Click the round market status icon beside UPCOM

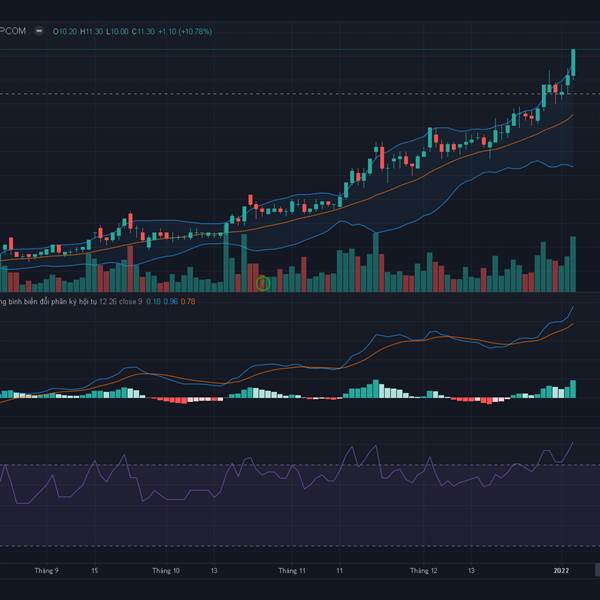click(x=39, y=31)
